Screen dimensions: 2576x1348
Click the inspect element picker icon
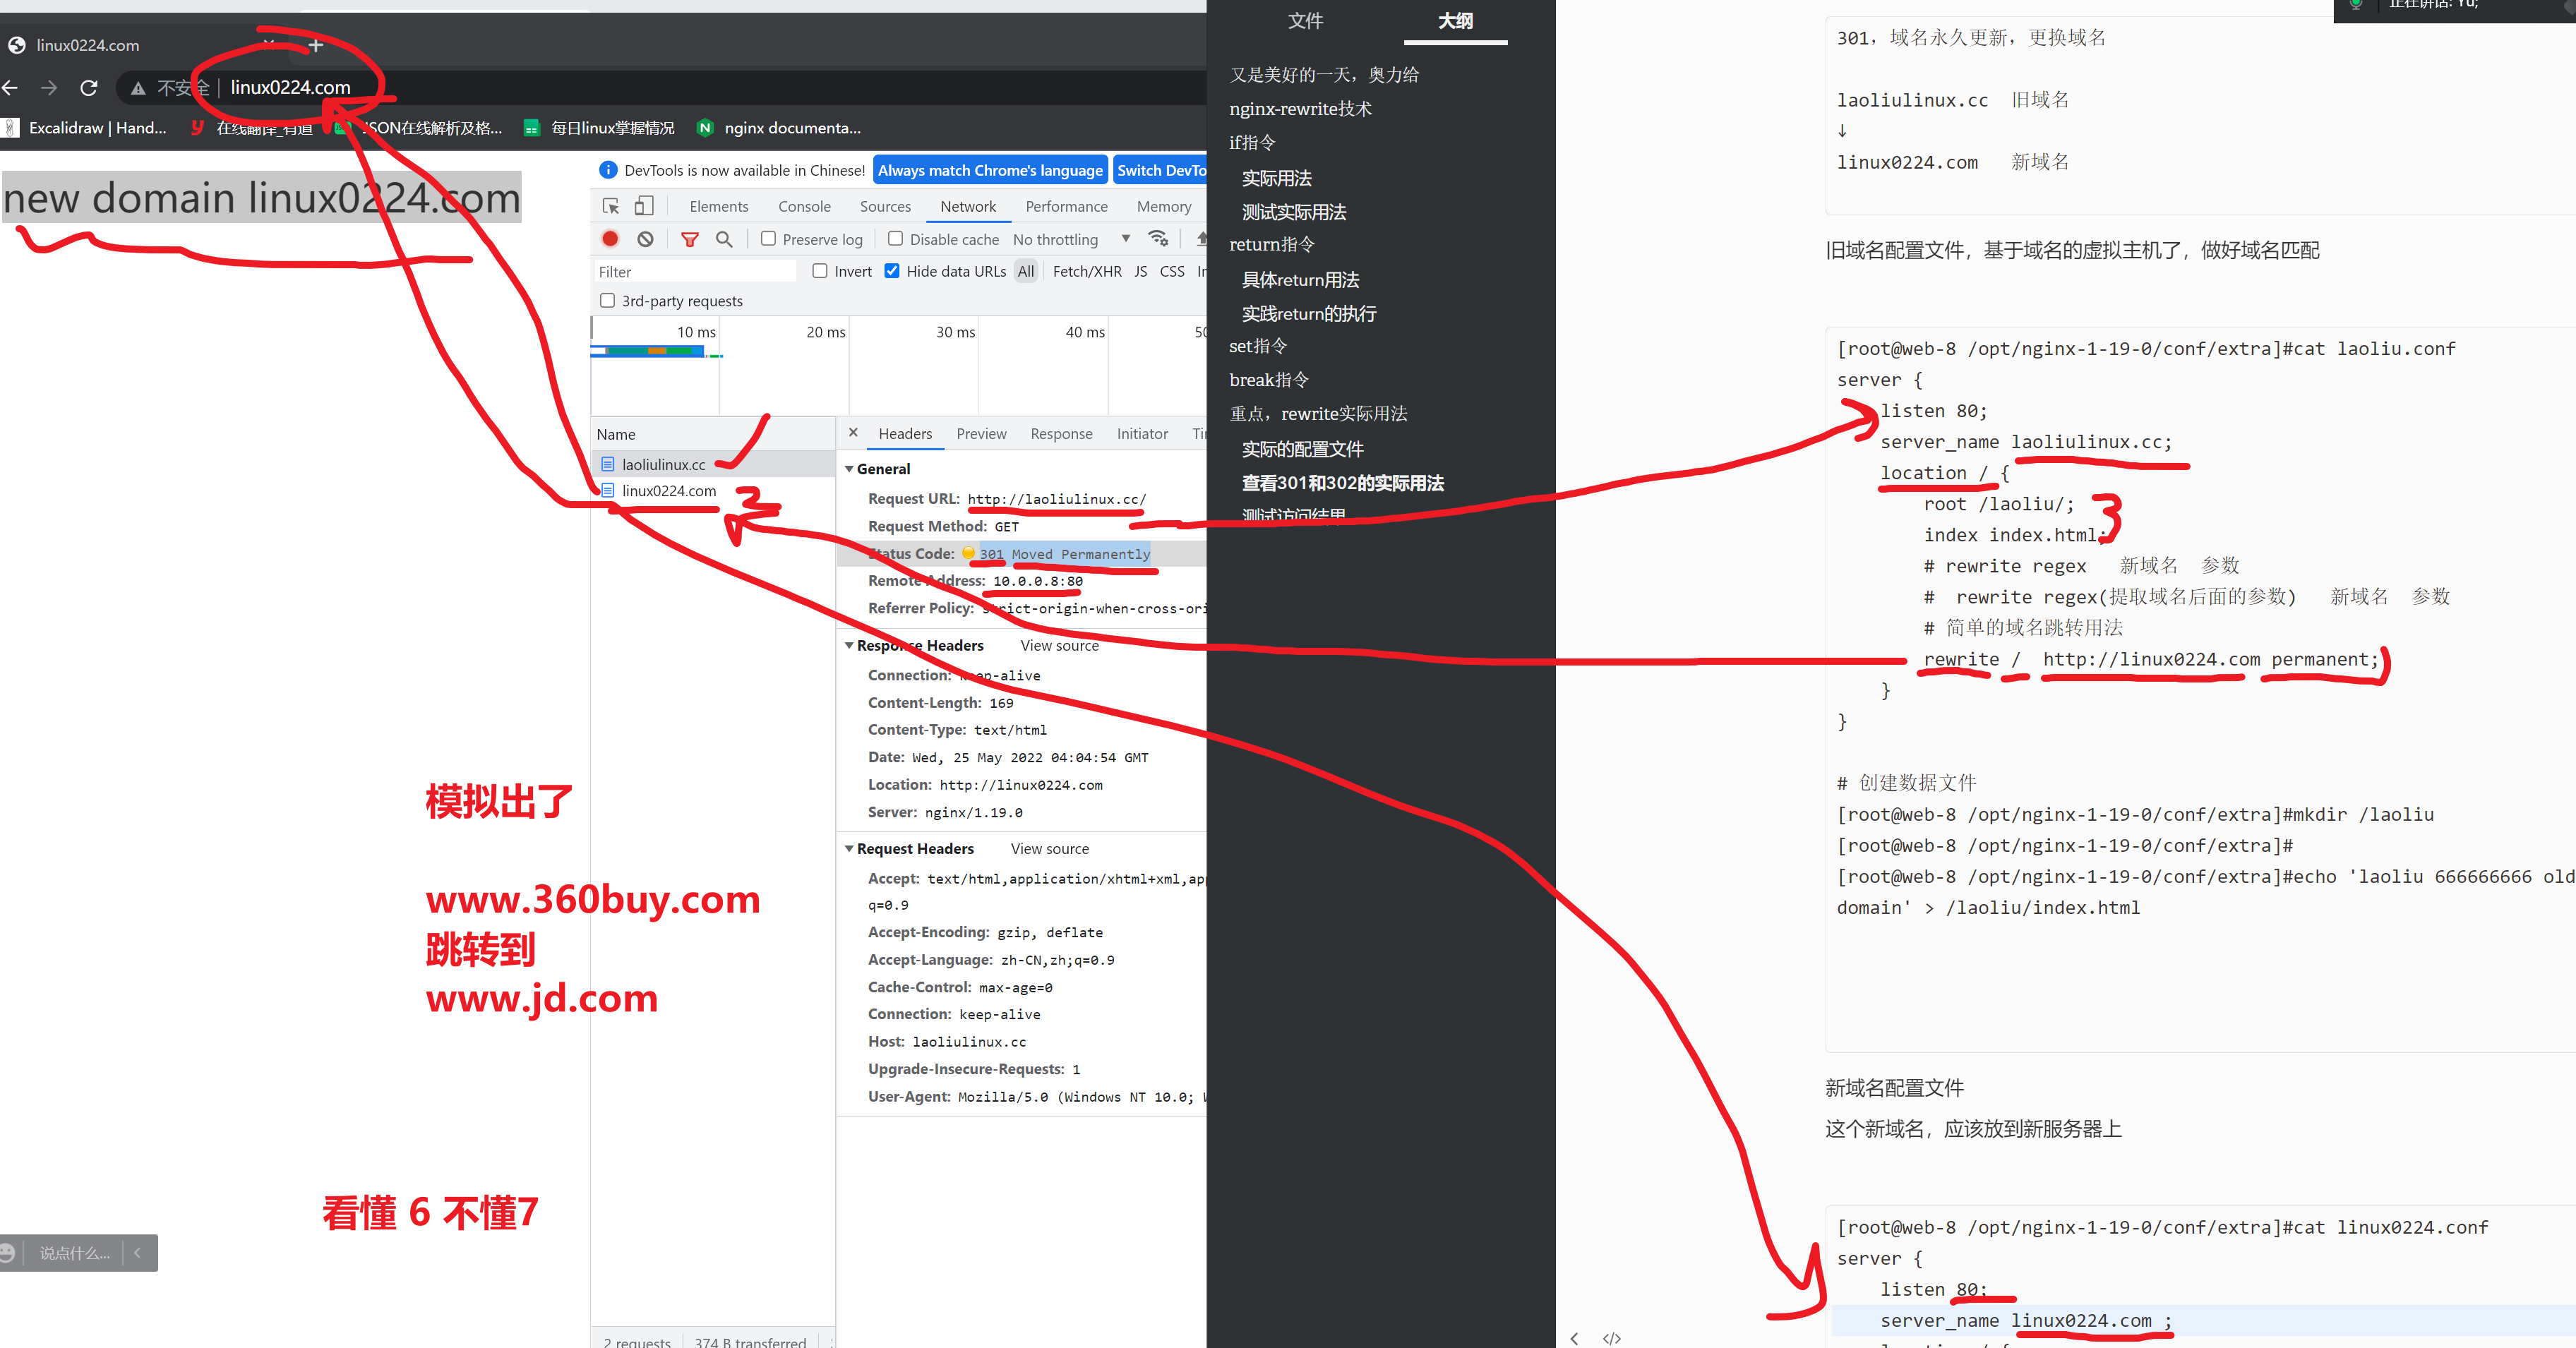[x=611, y=206]
